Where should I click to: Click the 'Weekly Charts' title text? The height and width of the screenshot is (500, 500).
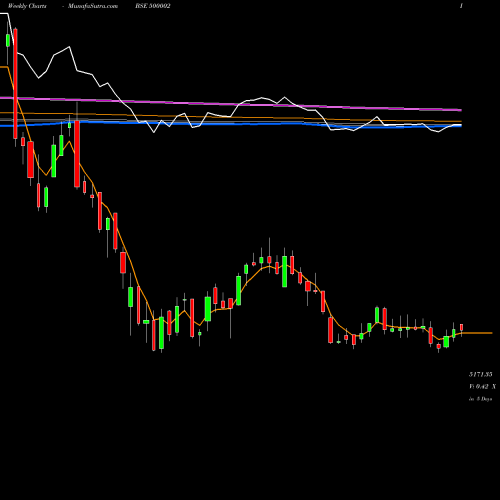pos(27,6)
